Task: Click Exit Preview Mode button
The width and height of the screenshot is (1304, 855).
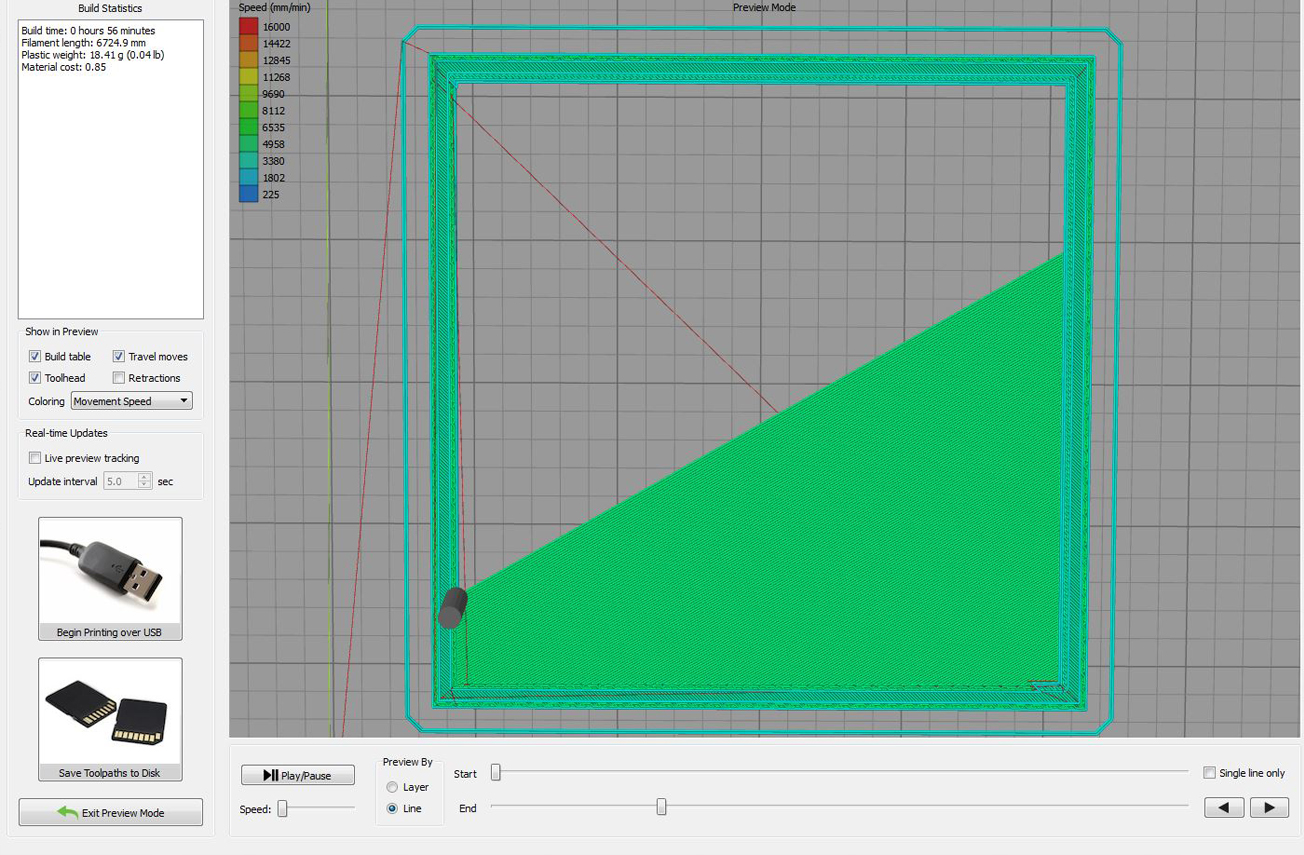Action: [110, 813]
